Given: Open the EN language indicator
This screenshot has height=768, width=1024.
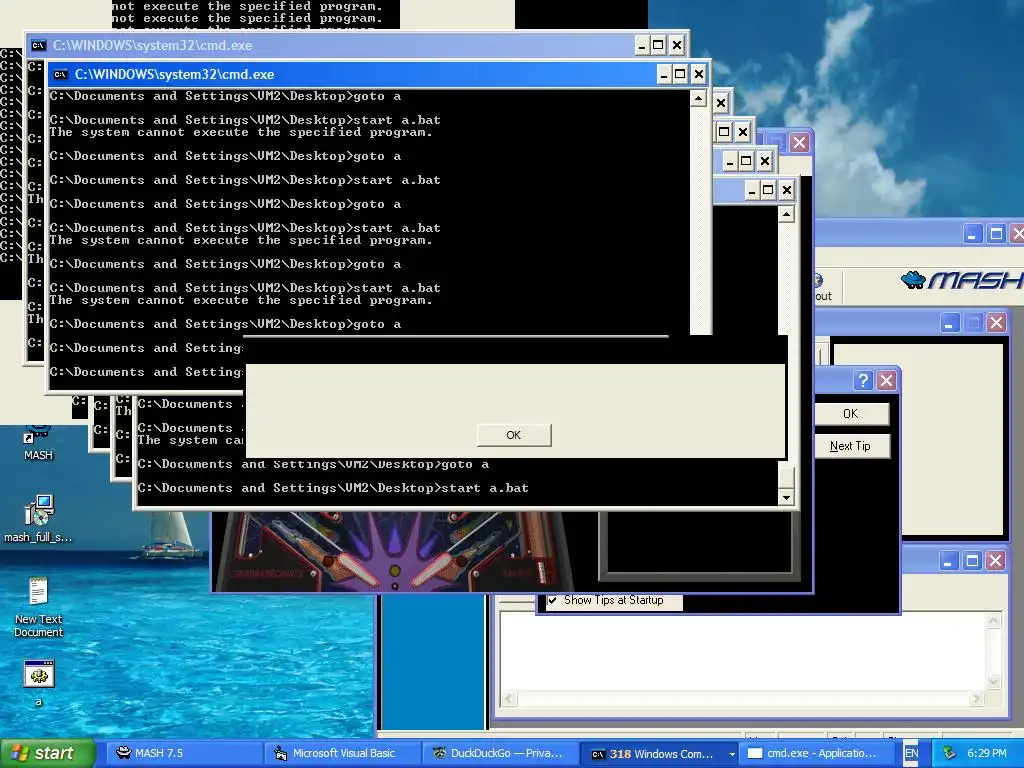Looking at the screenshot, I should coord(912,753).
